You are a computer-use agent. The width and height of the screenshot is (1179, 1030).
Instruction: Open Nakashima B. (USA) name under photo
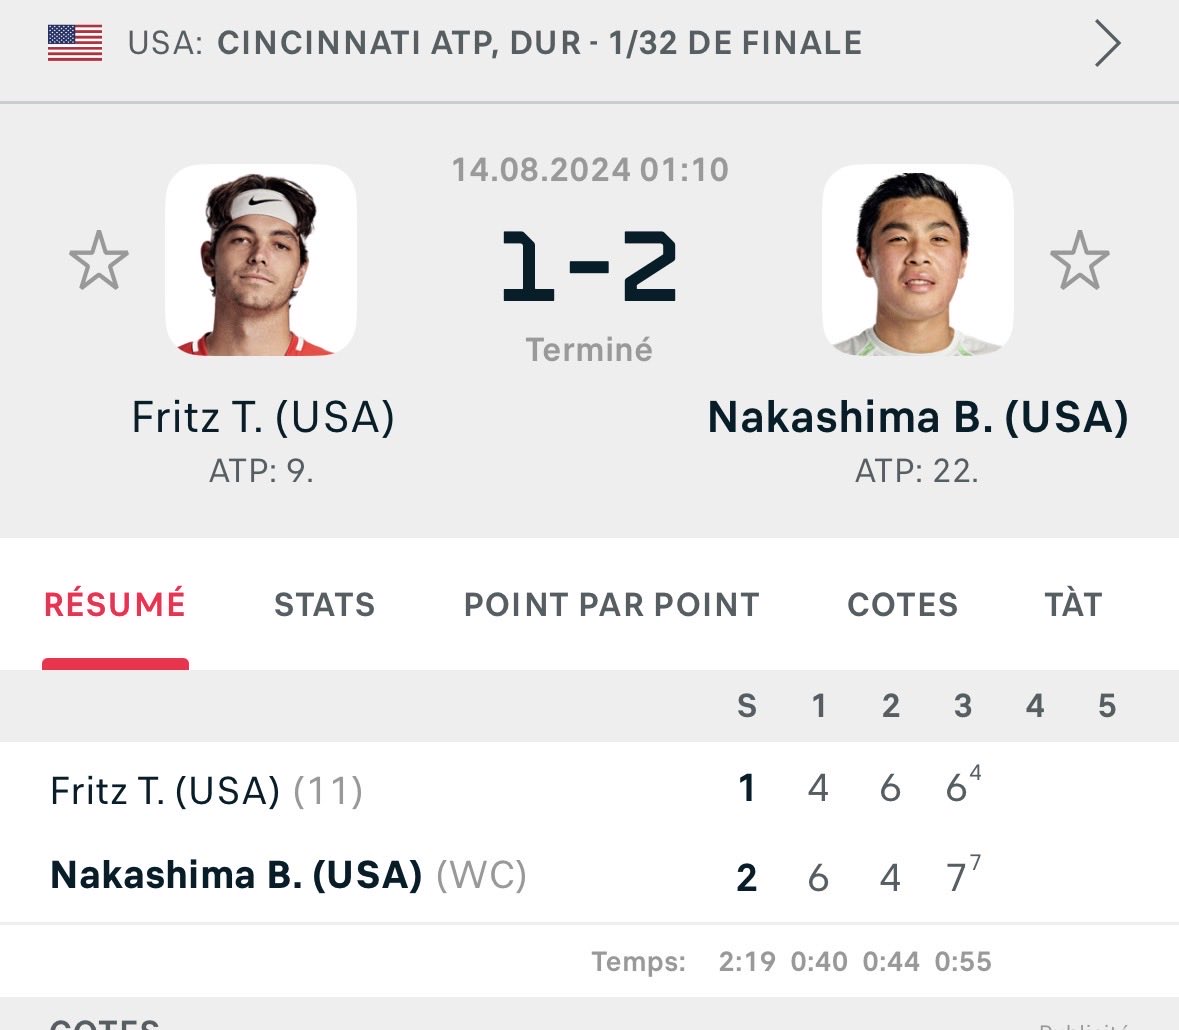(x=918, y=417)
